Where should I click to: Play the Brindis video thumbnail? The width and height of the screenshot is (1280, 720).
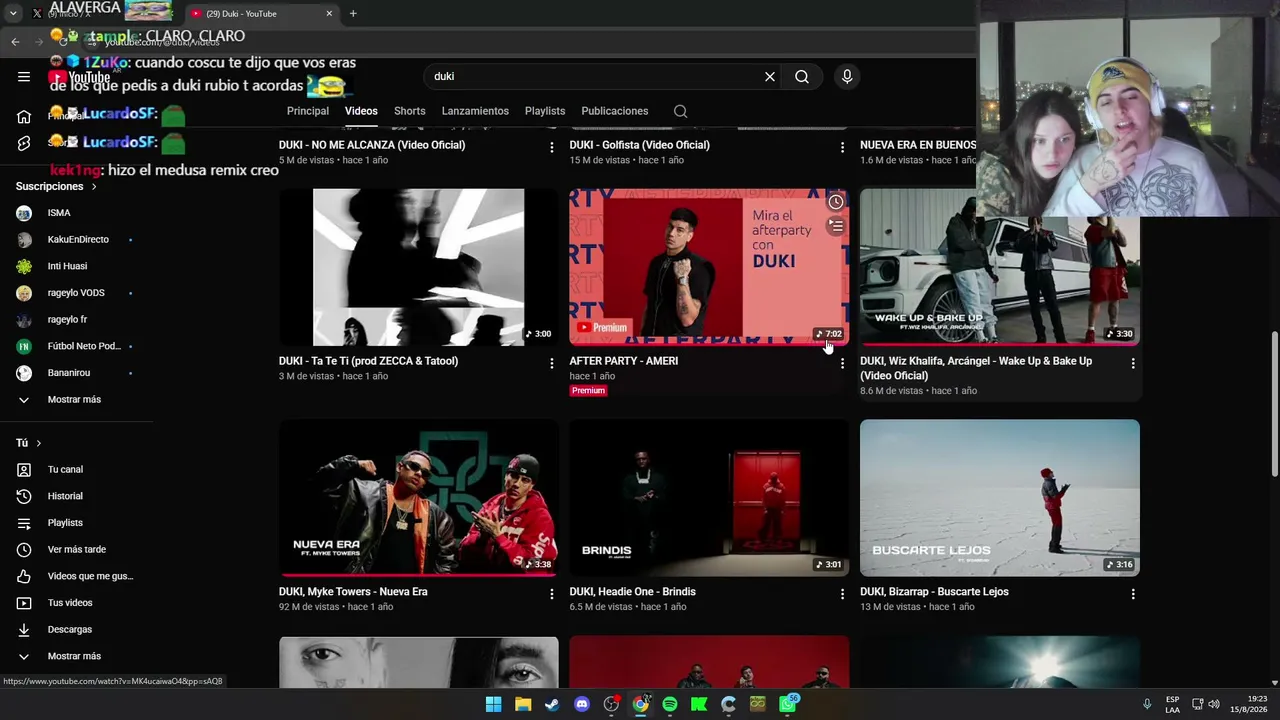coord(709,498)
